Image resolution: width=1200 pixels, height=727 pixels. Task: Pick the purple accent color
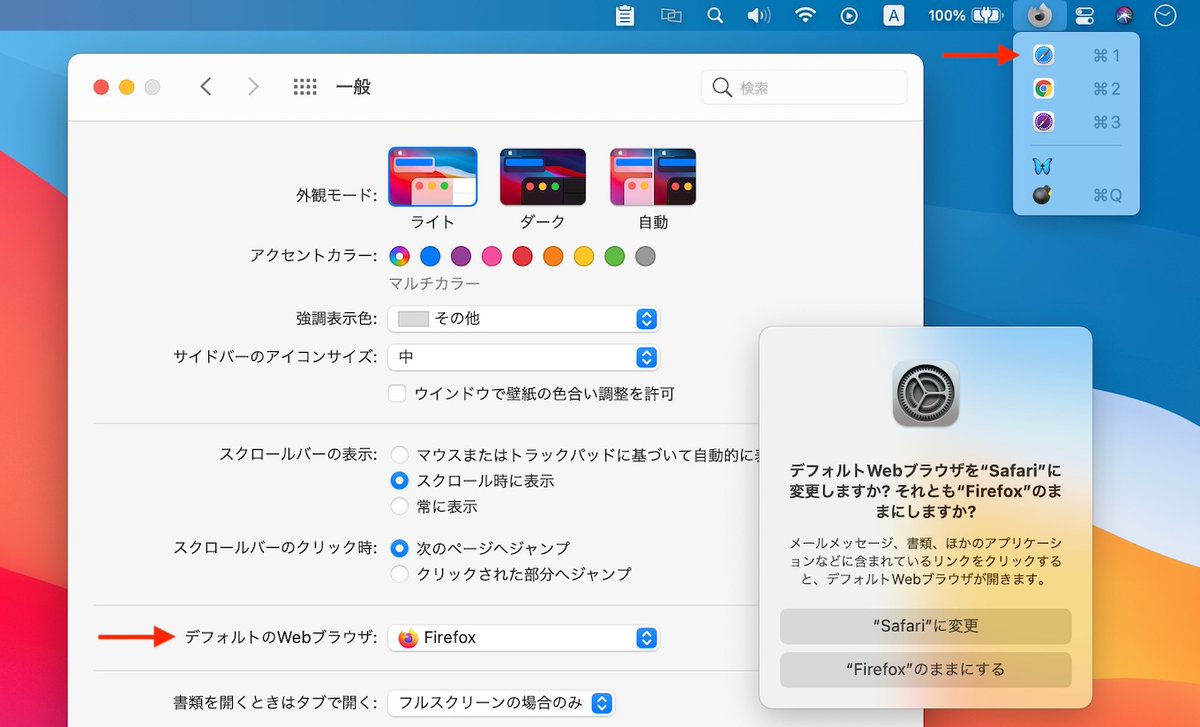[x=461, y=256]
